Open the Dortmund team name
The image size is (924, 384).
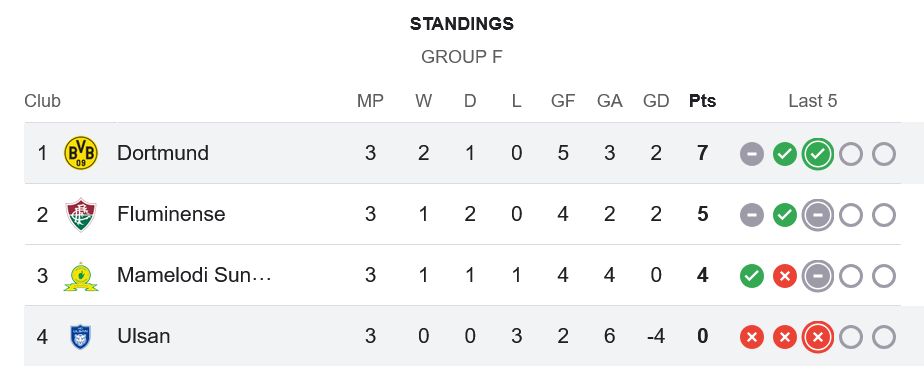coord(163,153)
